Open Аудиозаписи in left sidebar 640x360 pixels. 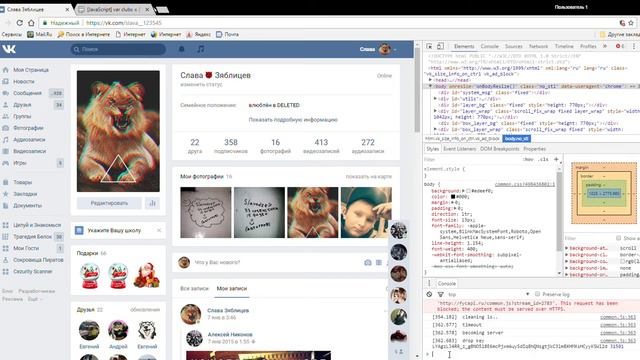[29, 139]
